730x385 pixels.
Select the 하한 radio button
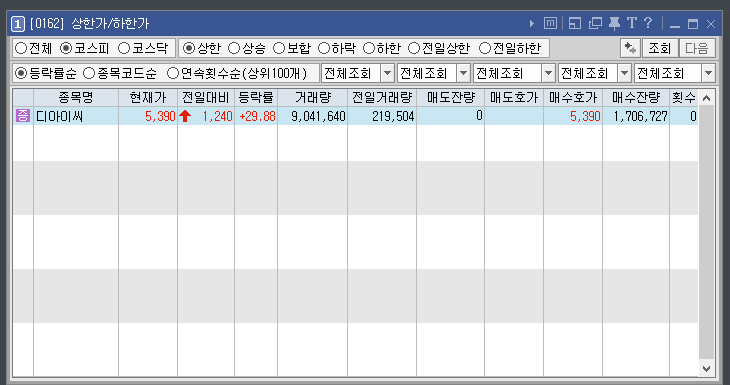pyautogui.click(x=369, y=48)
